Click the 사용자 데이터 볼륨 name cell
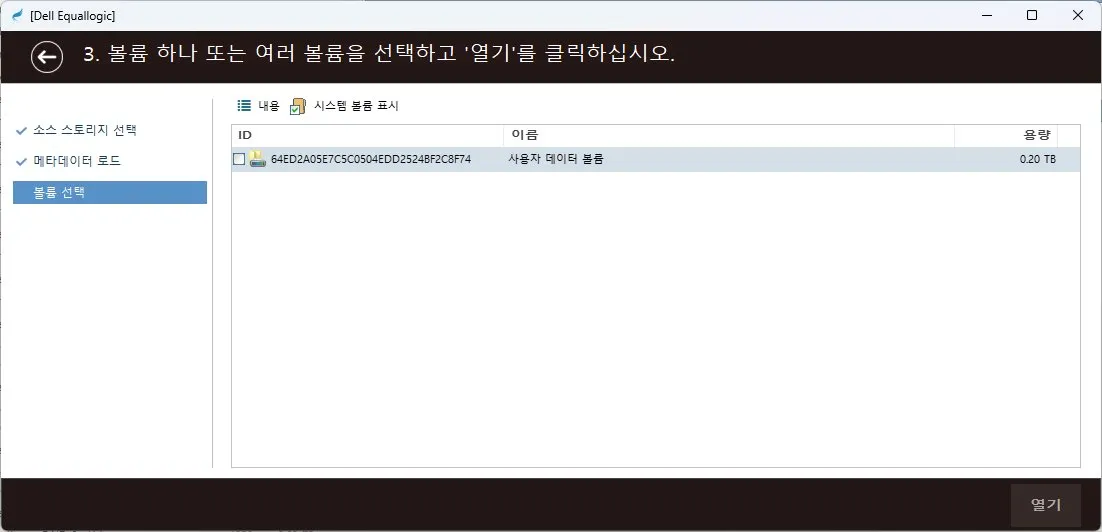Screen dimensions: 1102x532 [x=556, y=160]
